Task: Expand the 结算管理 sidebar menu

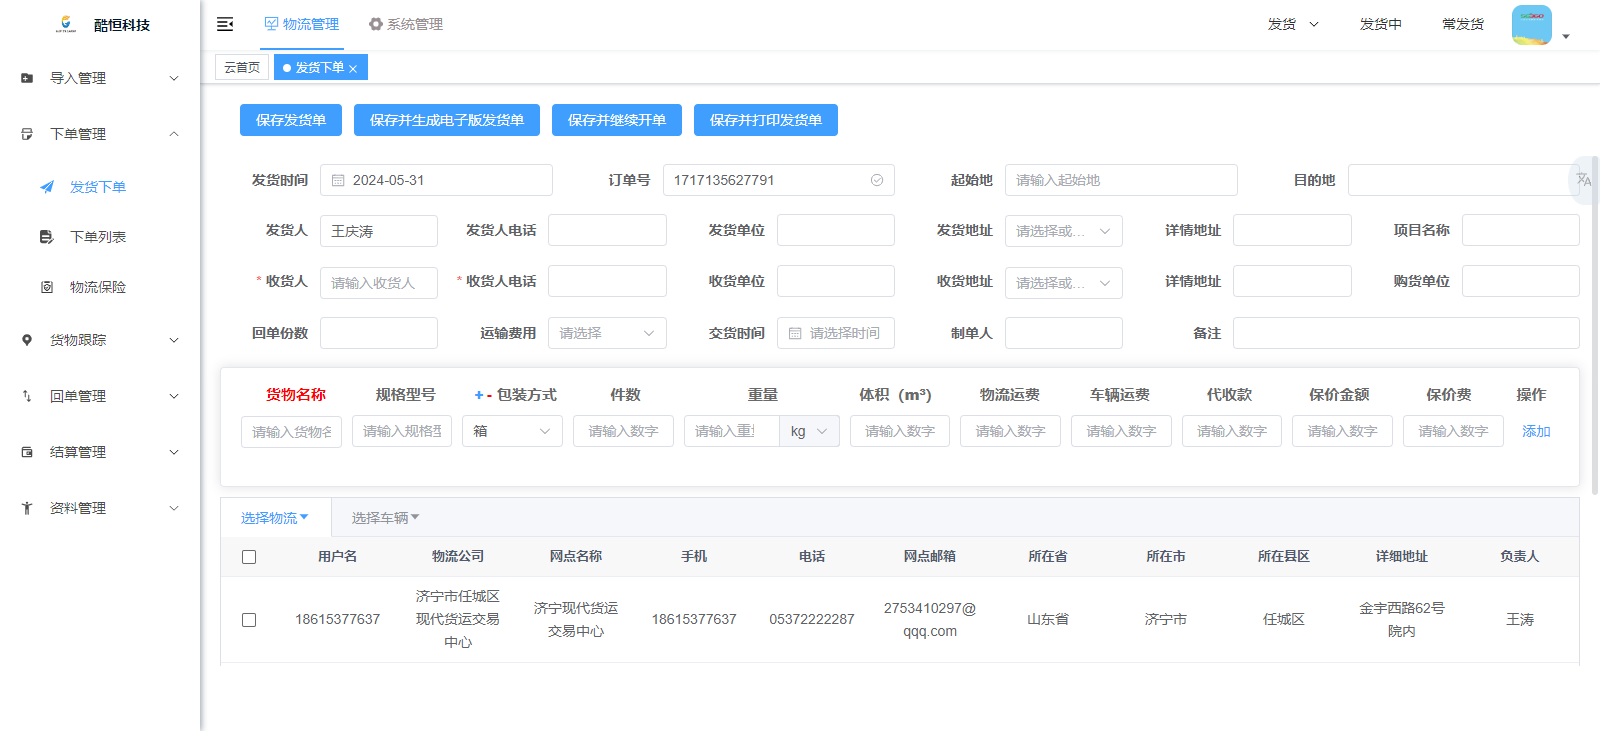Action: click(x=100, y=452)
